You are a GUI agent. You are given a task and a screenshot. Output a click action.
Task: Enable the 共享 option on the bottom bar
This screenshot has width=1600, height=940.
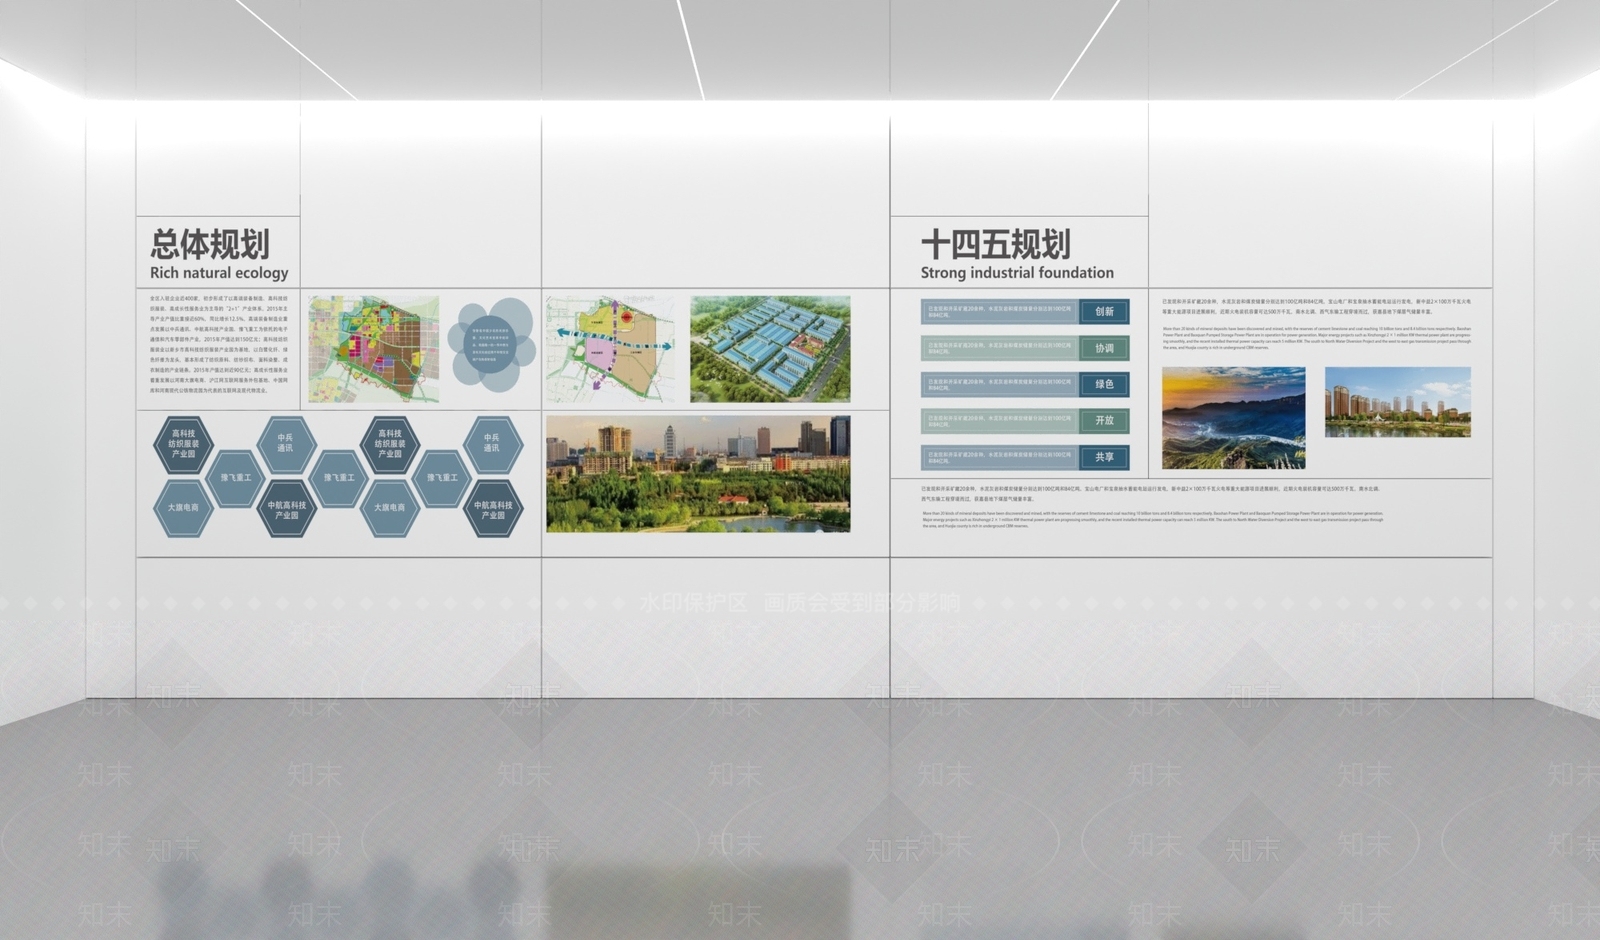click(x=1104, y=457)
